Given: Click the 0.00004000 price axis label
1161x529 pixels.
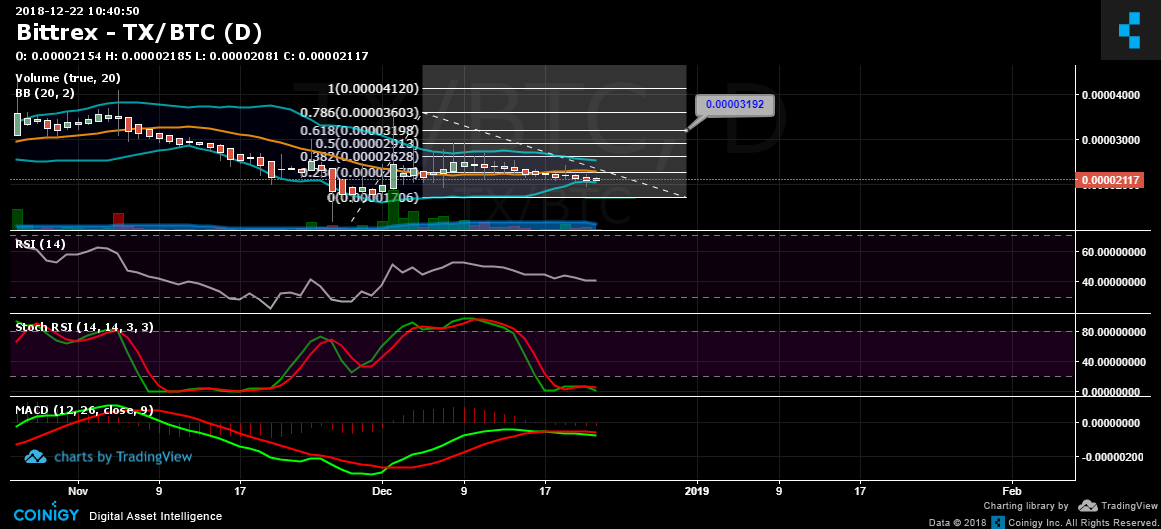Looking at the screenshot, I should pyautogui.click(x=1111, y=96).
